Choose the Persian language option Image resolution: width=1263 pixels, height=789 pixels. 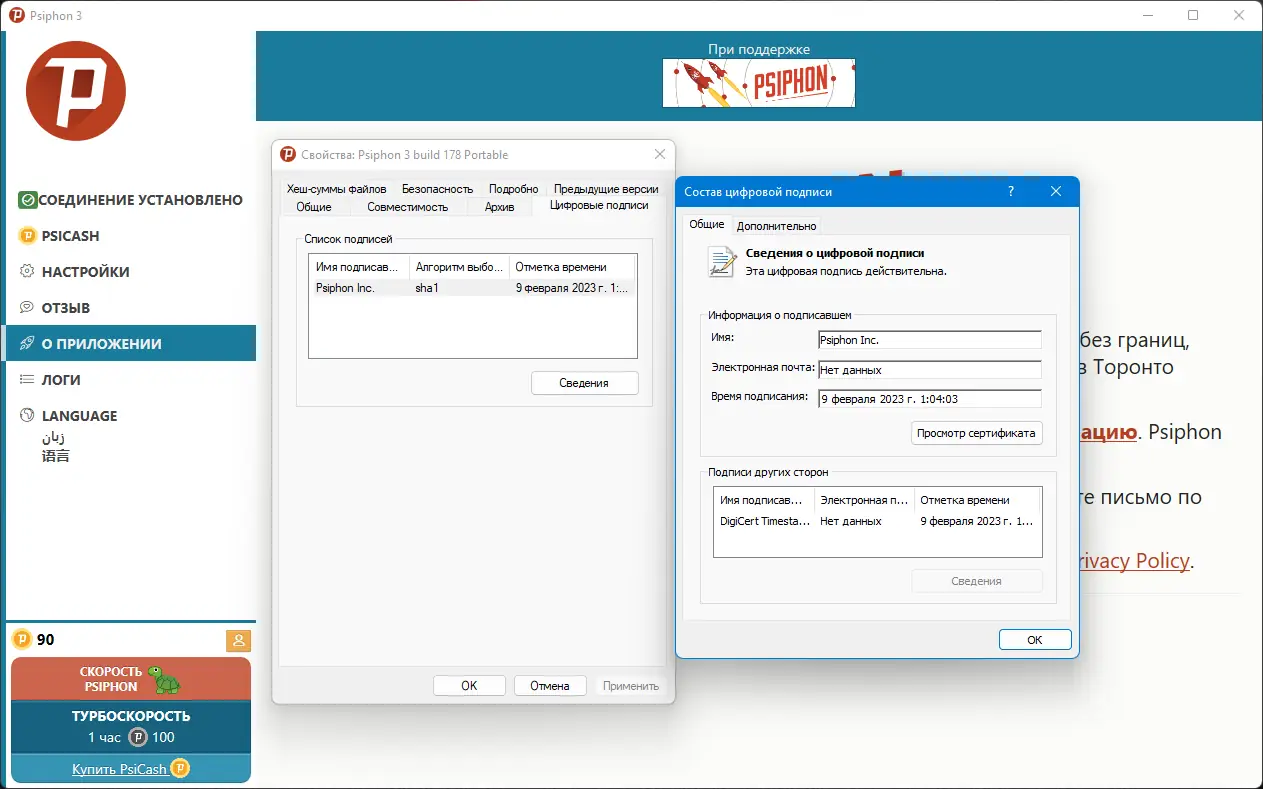pyautogui.click(x=54, y=437)
